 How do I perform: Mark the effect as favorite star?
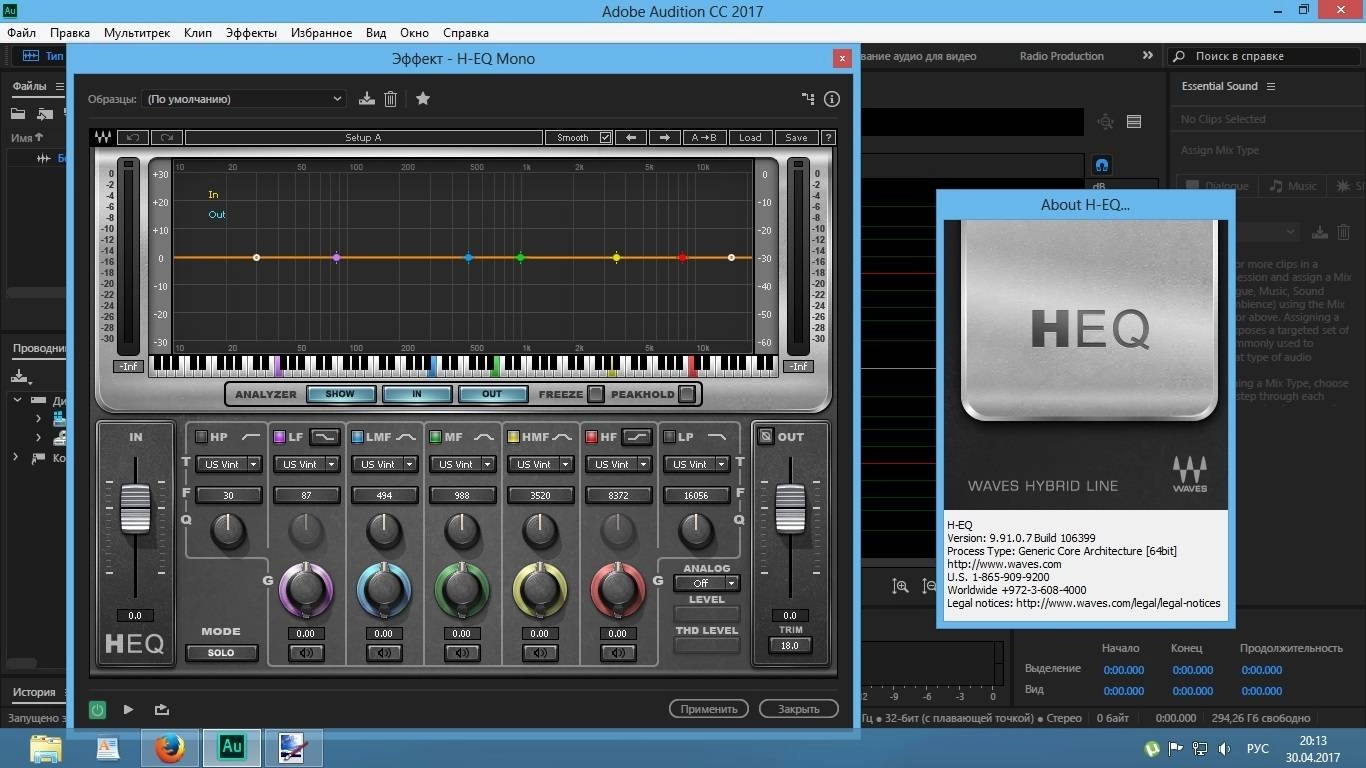tap(423, 98)
